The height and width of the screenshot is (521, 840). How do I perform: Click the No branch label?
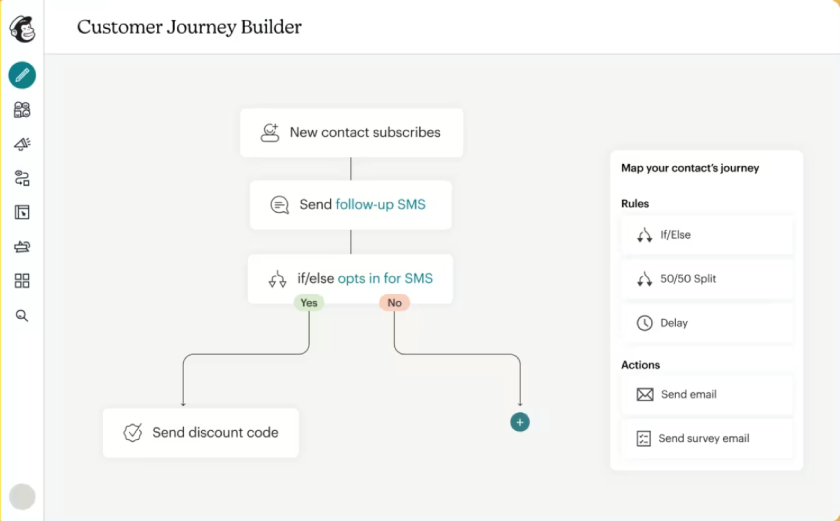[395, 303]
